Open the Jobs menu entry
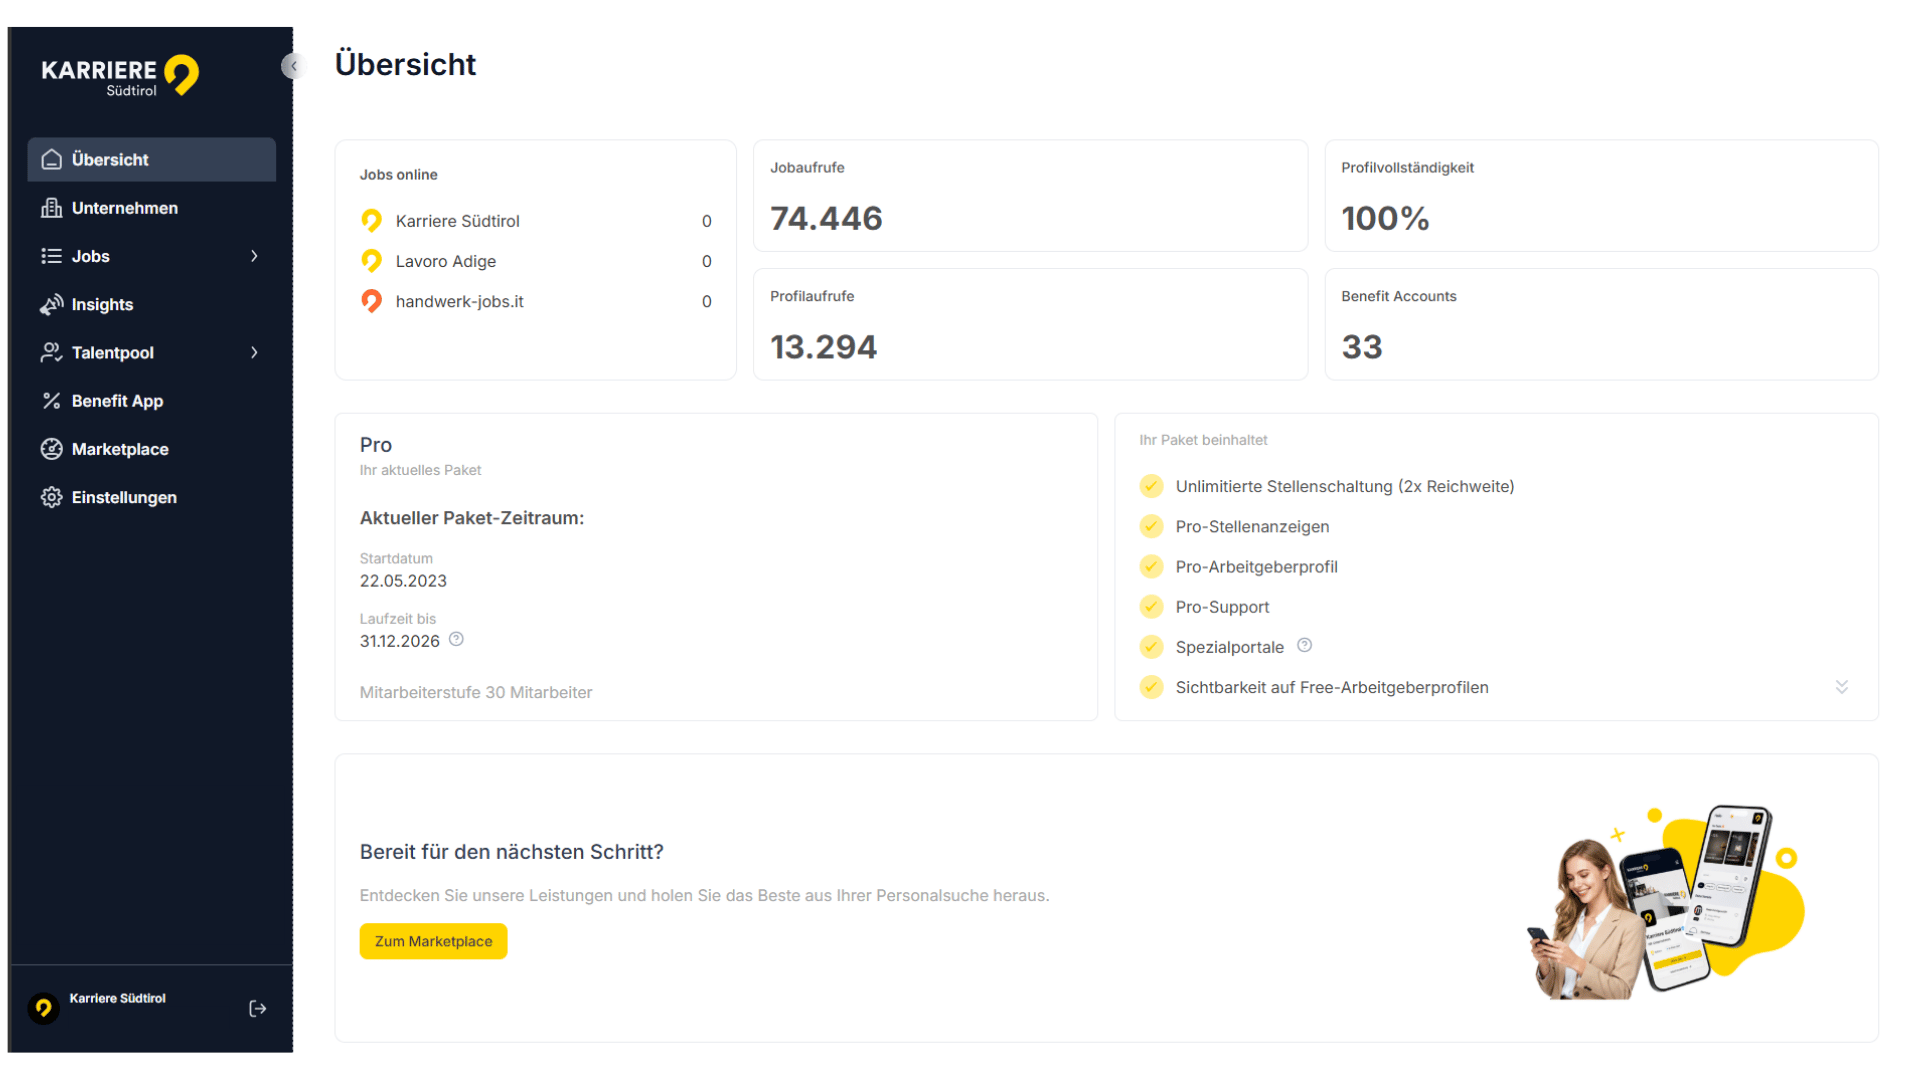Image resolution: width=1920 pixels, height=1080 pixels. tap(152, 256)
